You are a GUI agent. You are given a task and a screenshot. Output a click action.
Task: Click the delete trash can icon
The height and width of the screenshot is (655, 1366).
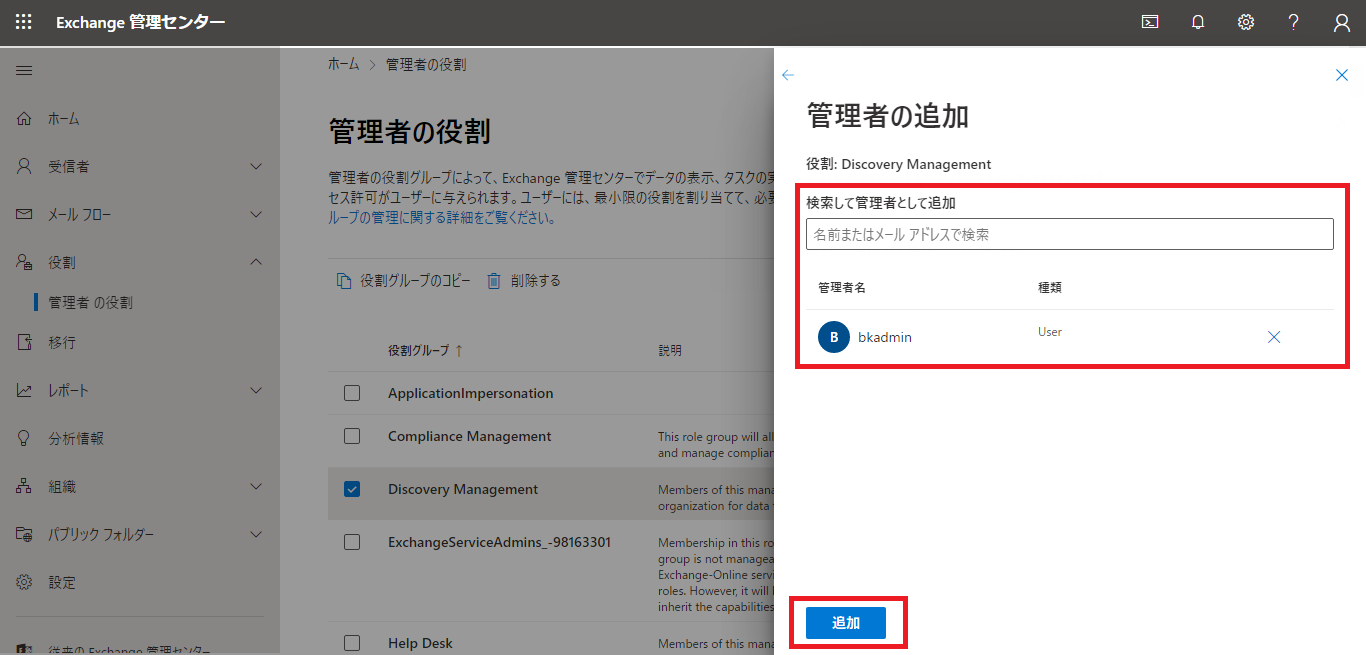point(494,281)
